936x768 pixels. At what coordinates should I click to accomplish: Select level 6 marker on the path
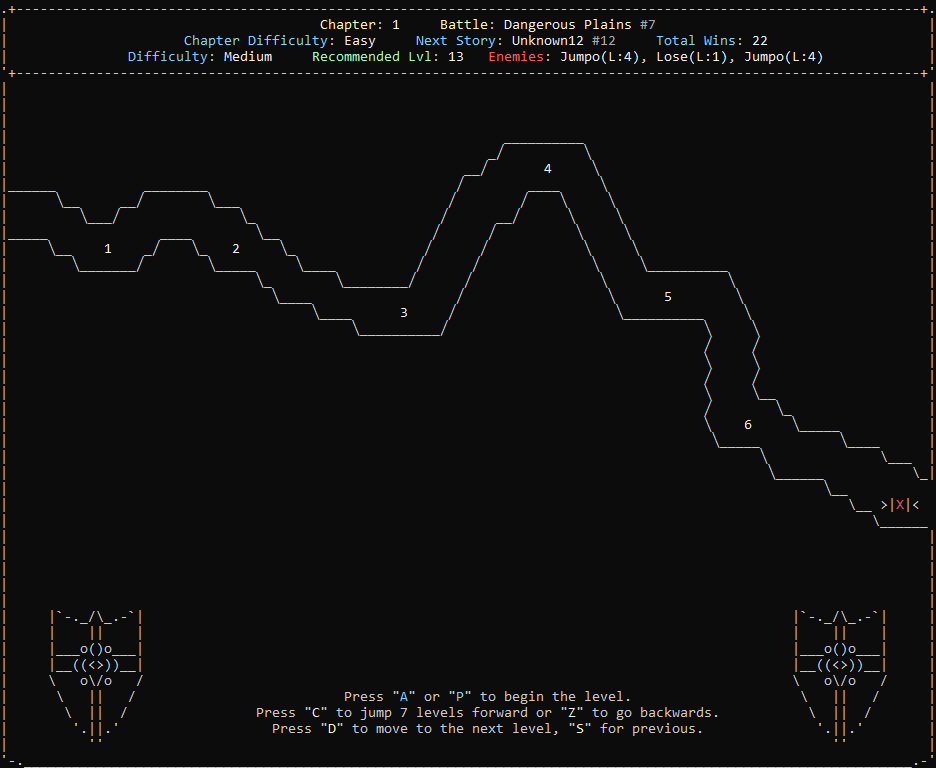pyautogui.click(x=747, y=425)
